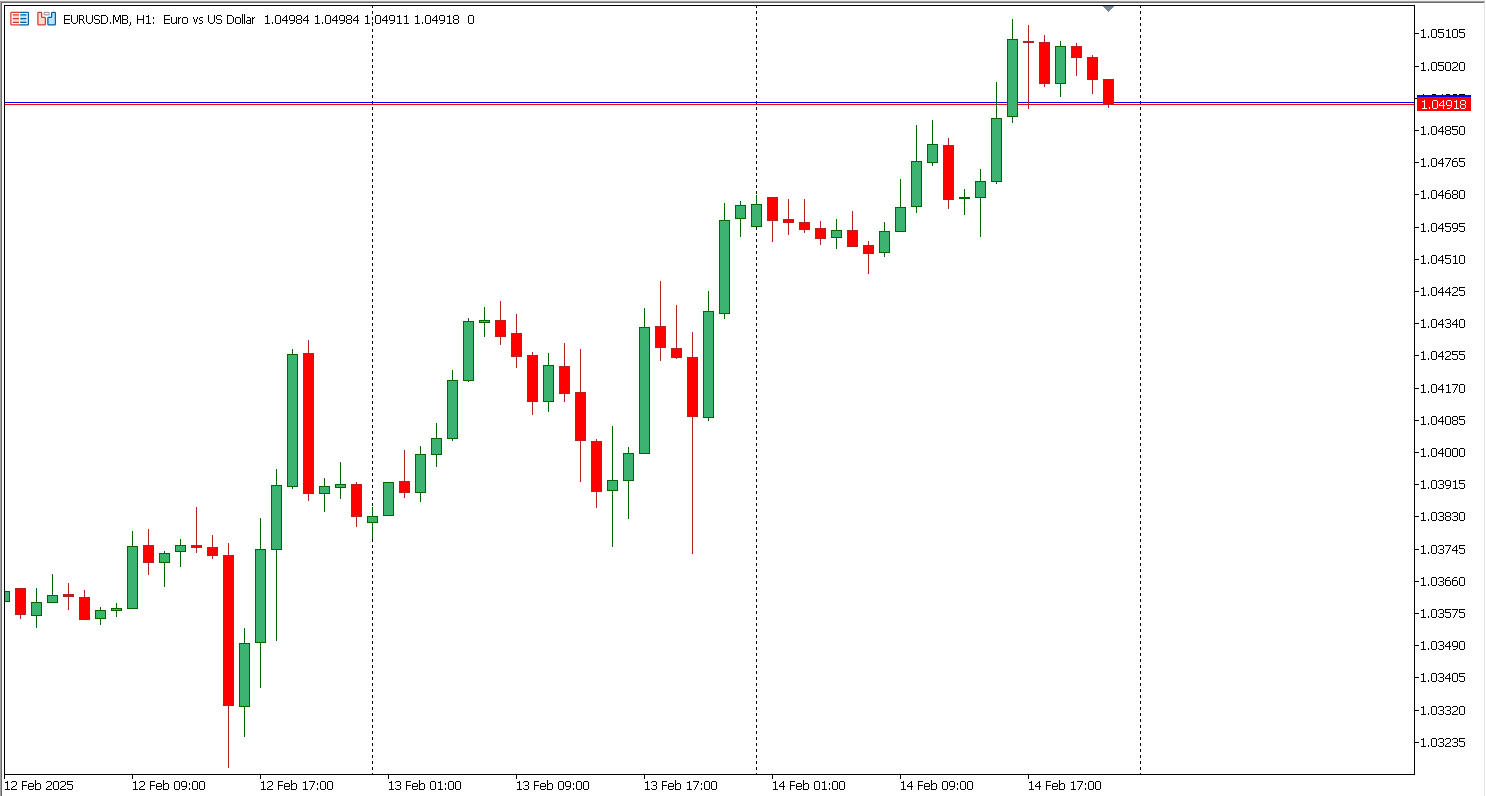Screen dimensions: 1486x796
Task: Click the horizontal bid price line
Action: point(600,104)
